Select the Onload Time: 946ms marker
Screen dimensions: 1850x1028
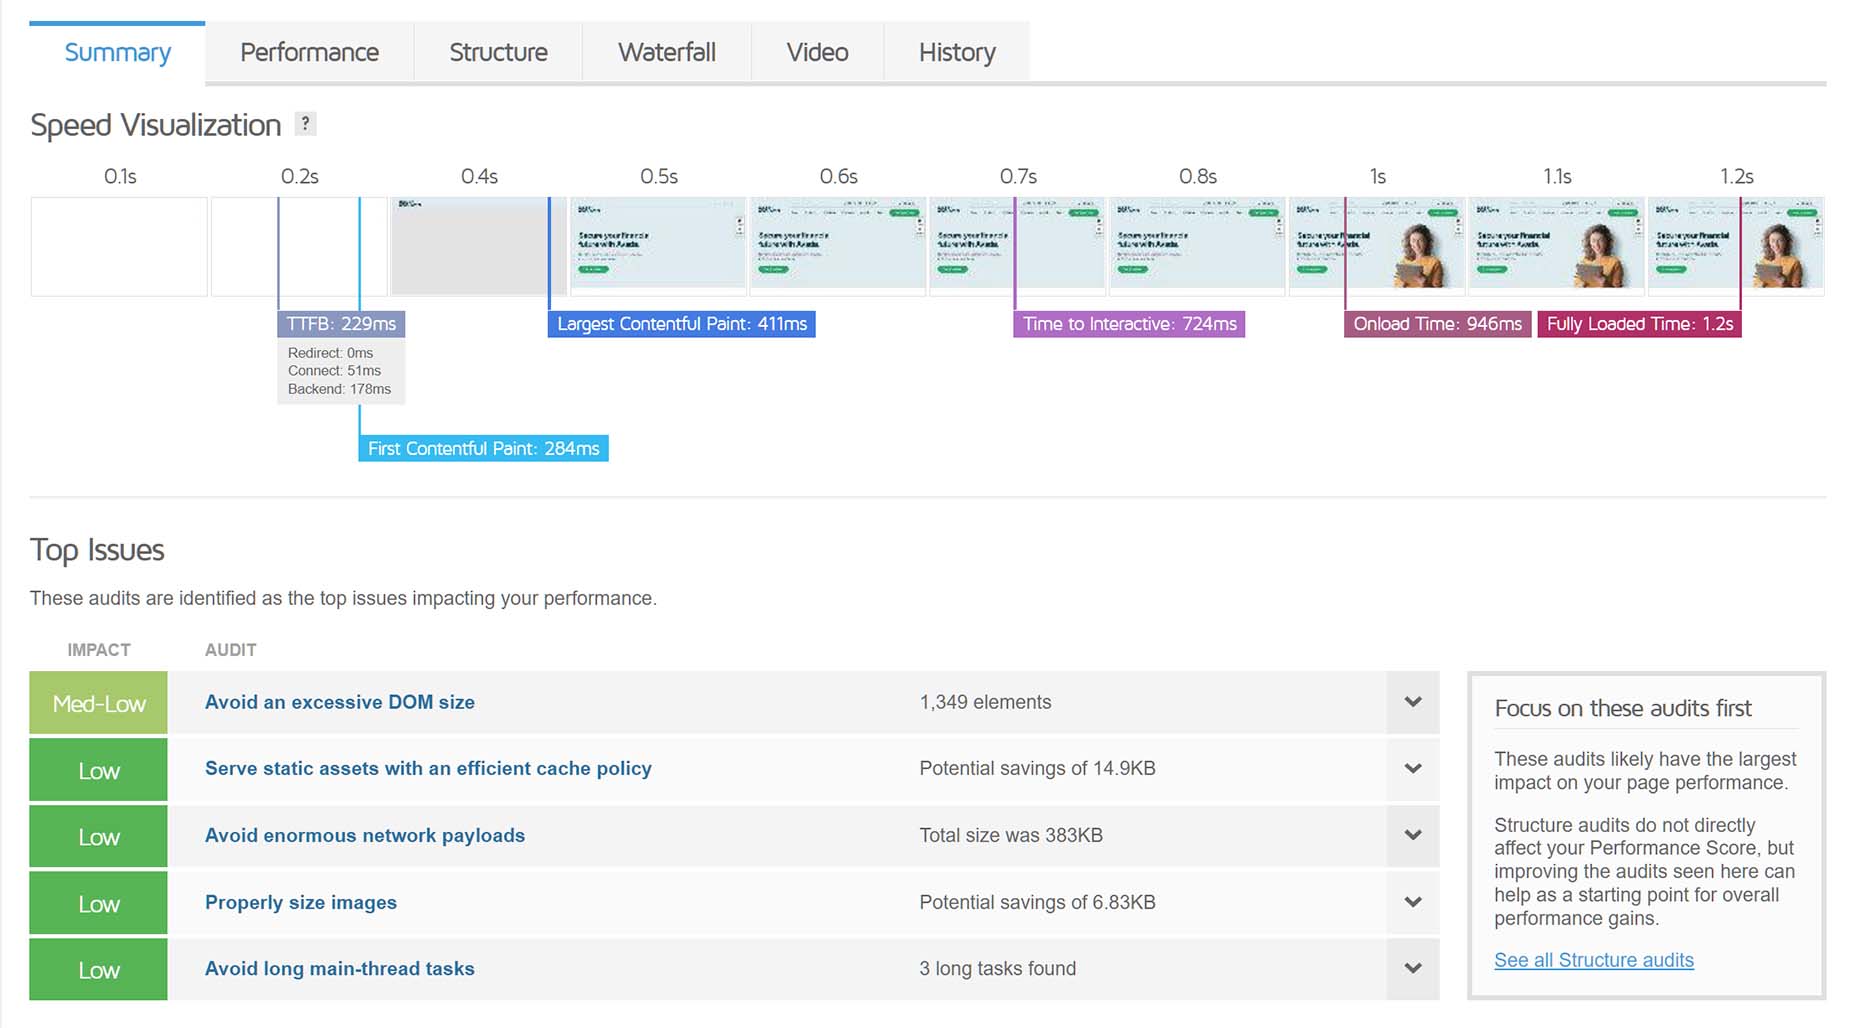[1437, 324]
